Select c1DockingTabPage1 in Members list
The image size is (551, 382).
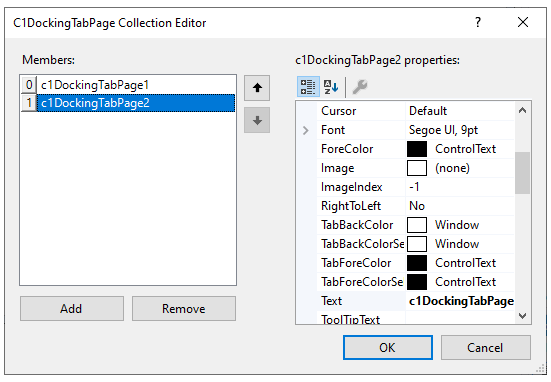coord(136,85)
